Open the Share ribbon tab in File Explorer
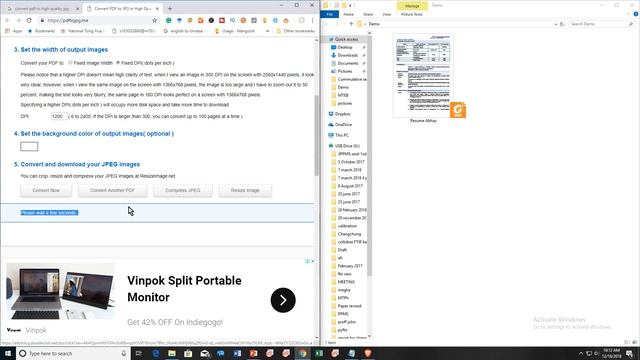 368,14
